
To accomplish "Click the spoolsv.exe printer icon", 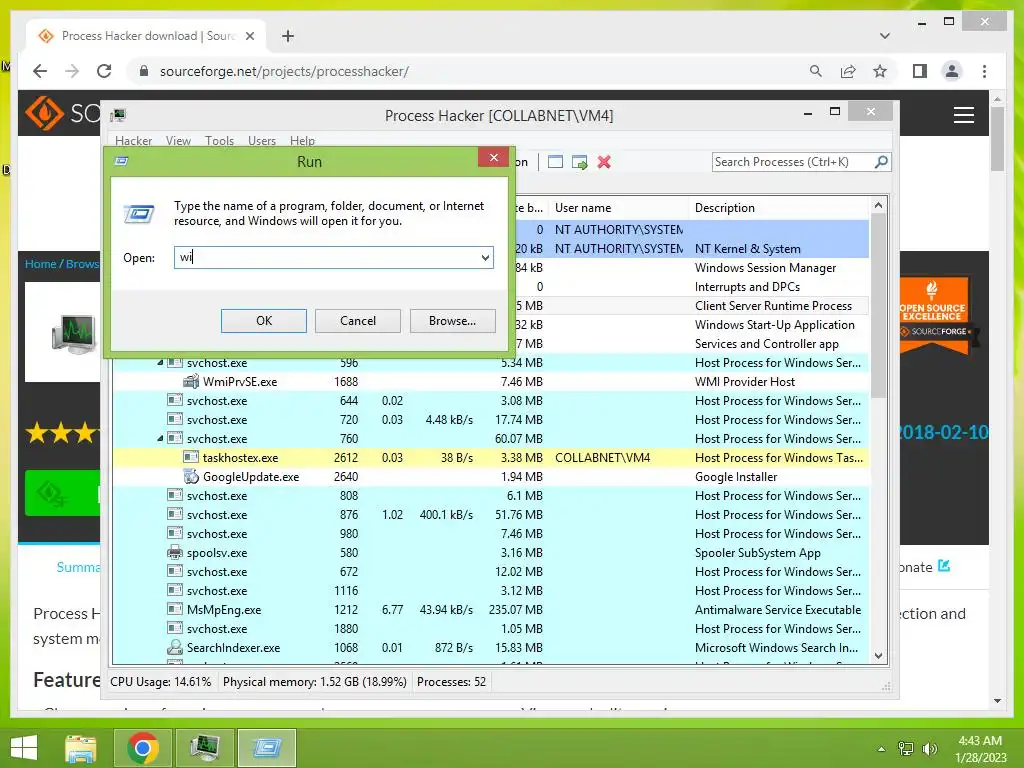I will point(174,552).
